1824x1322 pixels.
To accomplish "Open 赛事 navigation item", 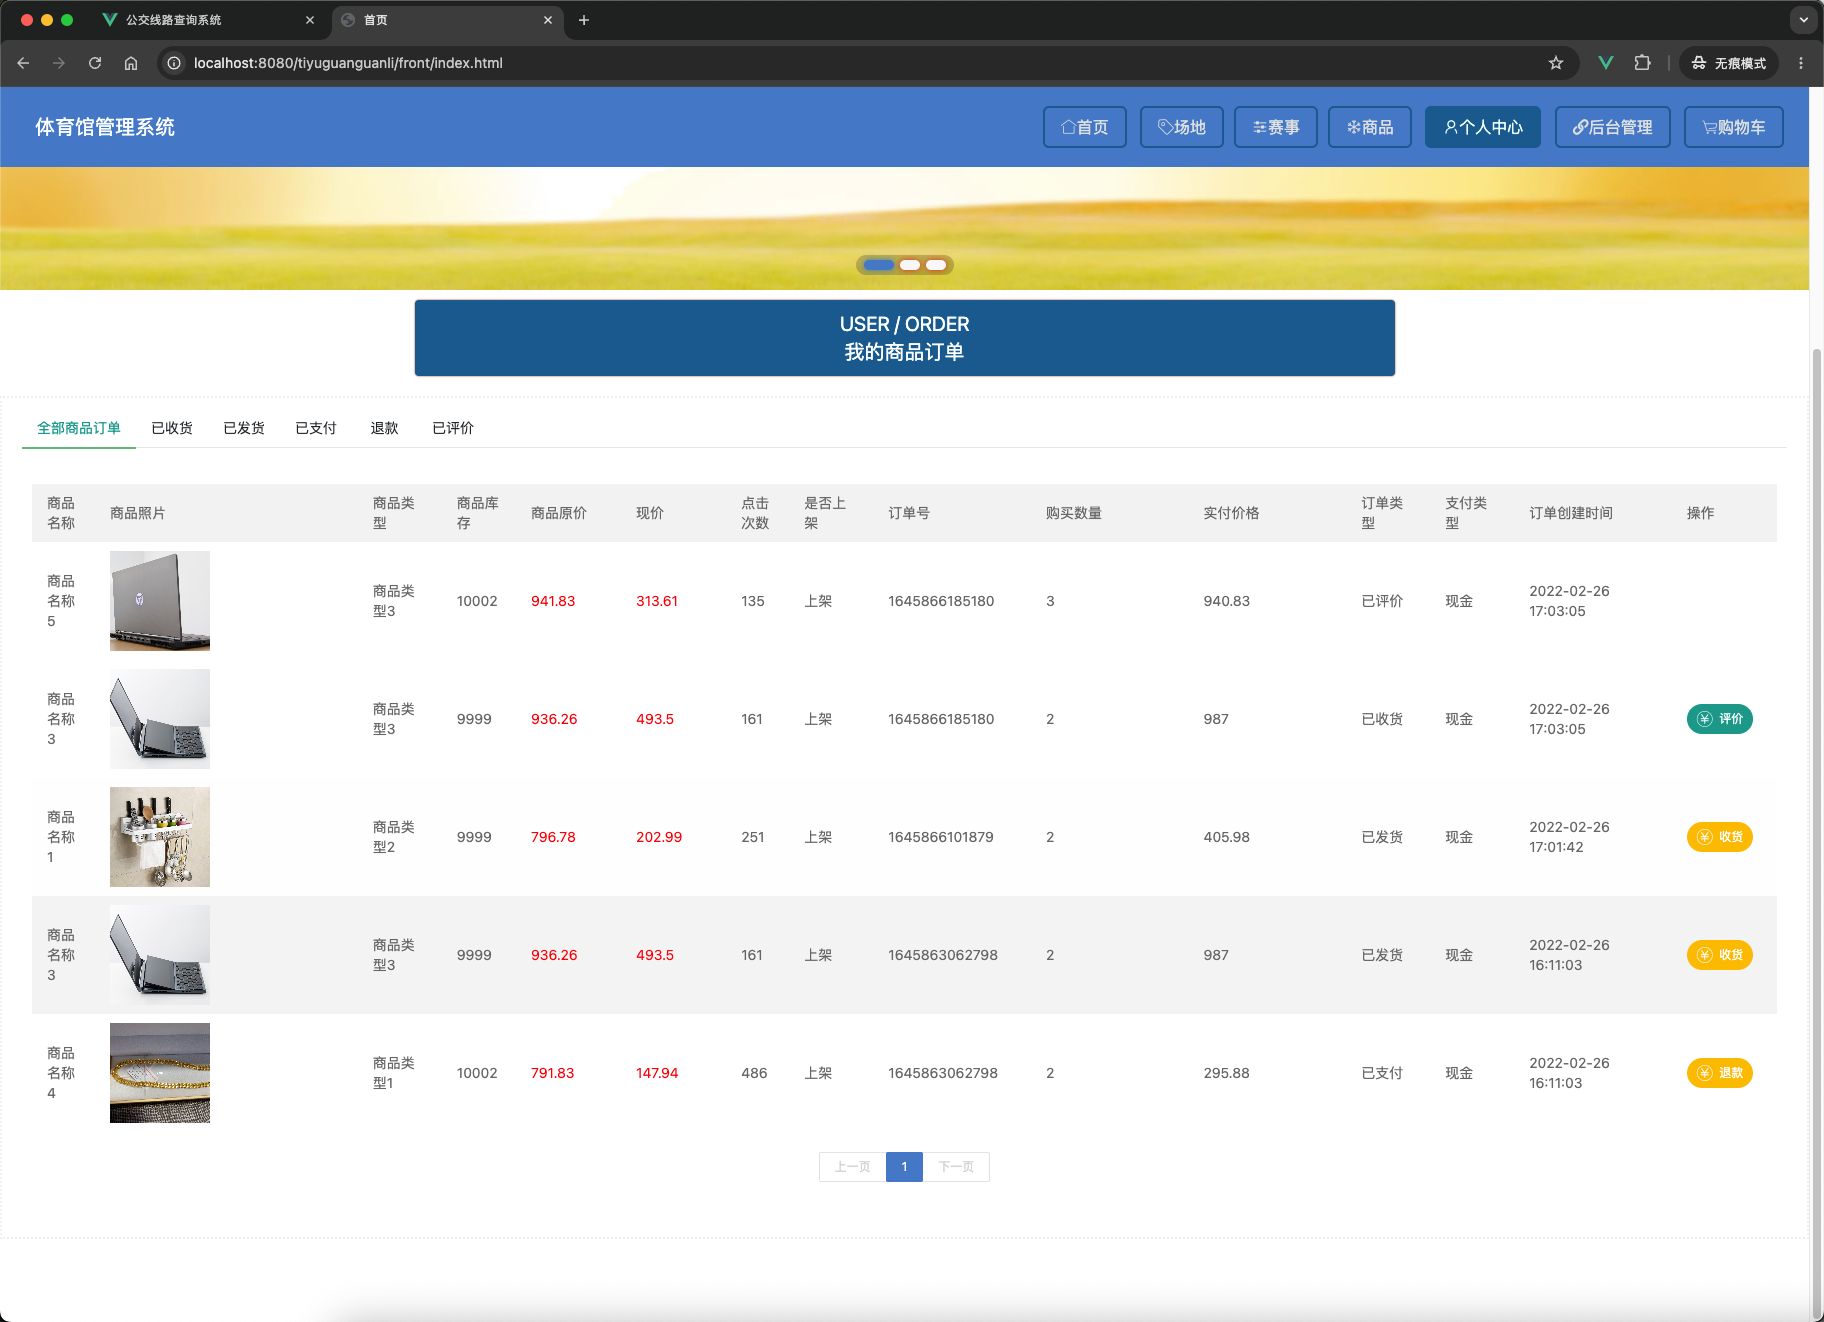I will 1276,127.
